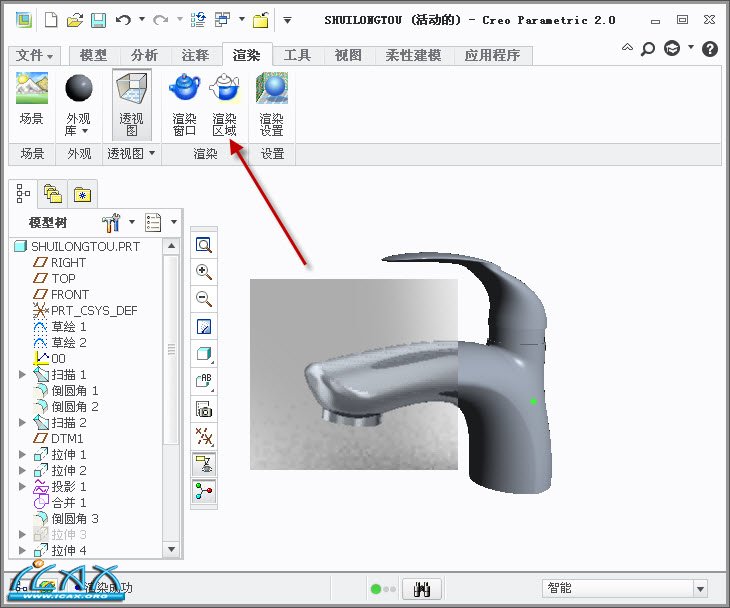This screenshot has height=608, width=730.
Task: Open the undo history dropdown arrow
Action: pos(142,19)
